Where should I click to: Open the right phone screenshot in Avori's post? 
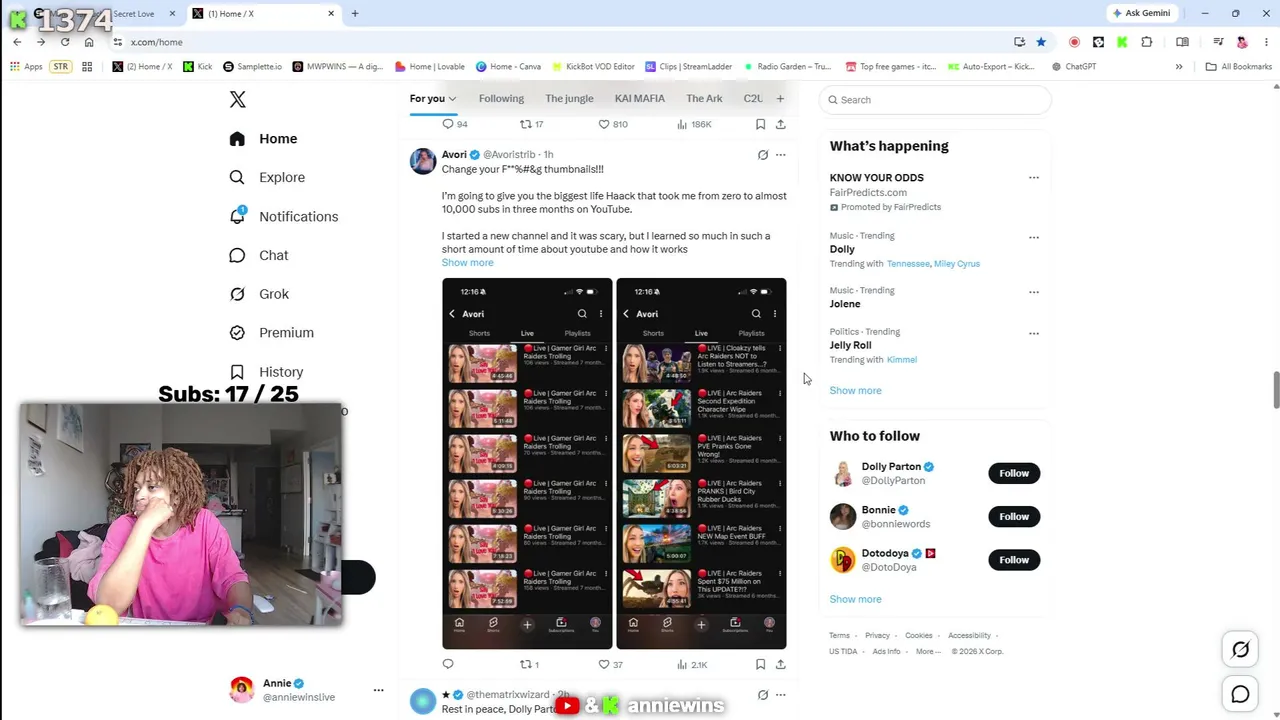(701, 463)
